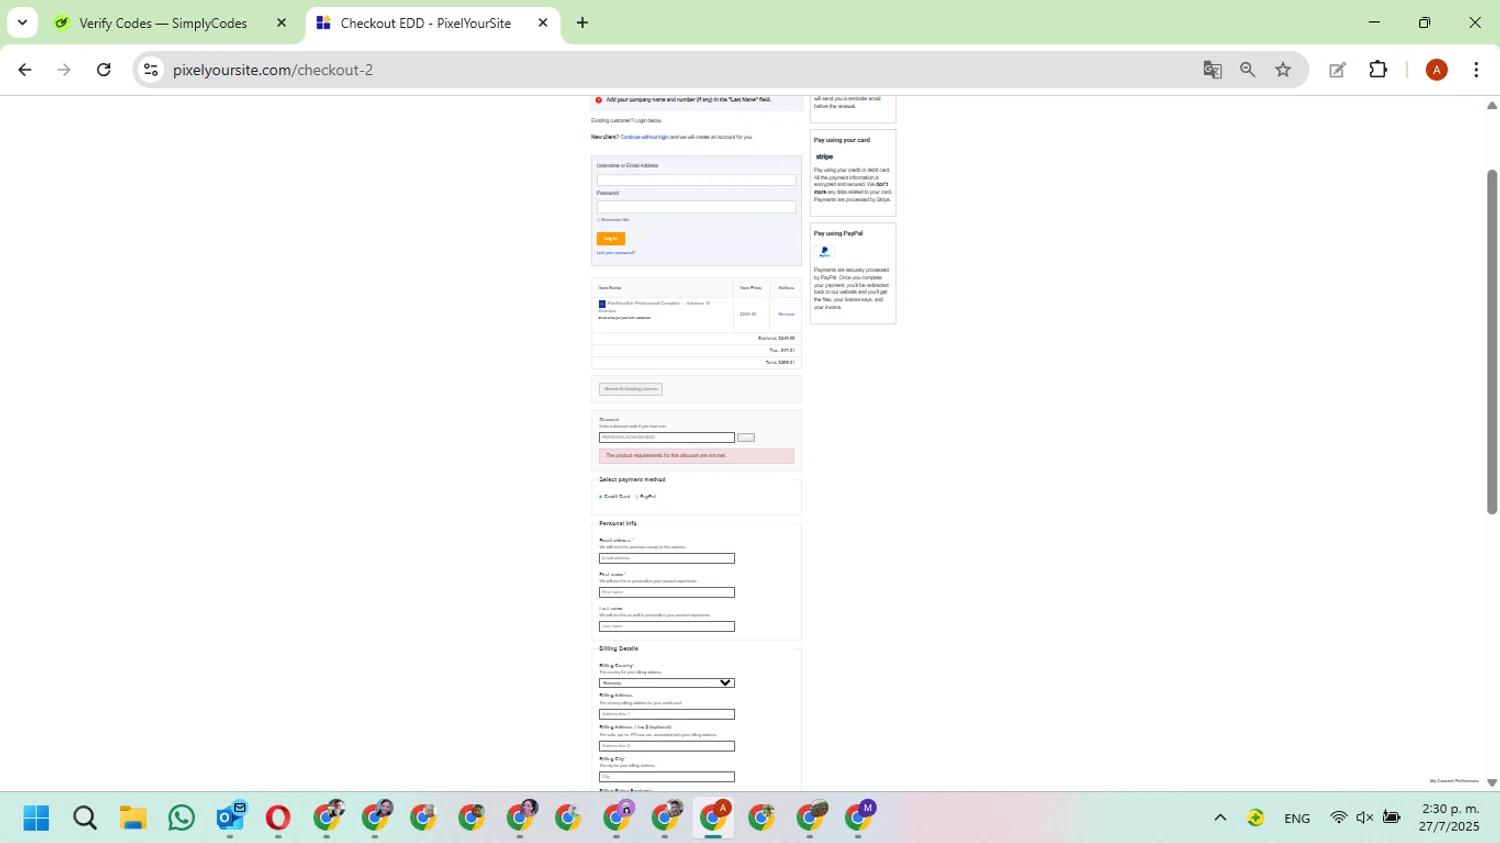Open the profile avatar A menu
This screenshot has height=843, width=1500.
pos(1437,70)
